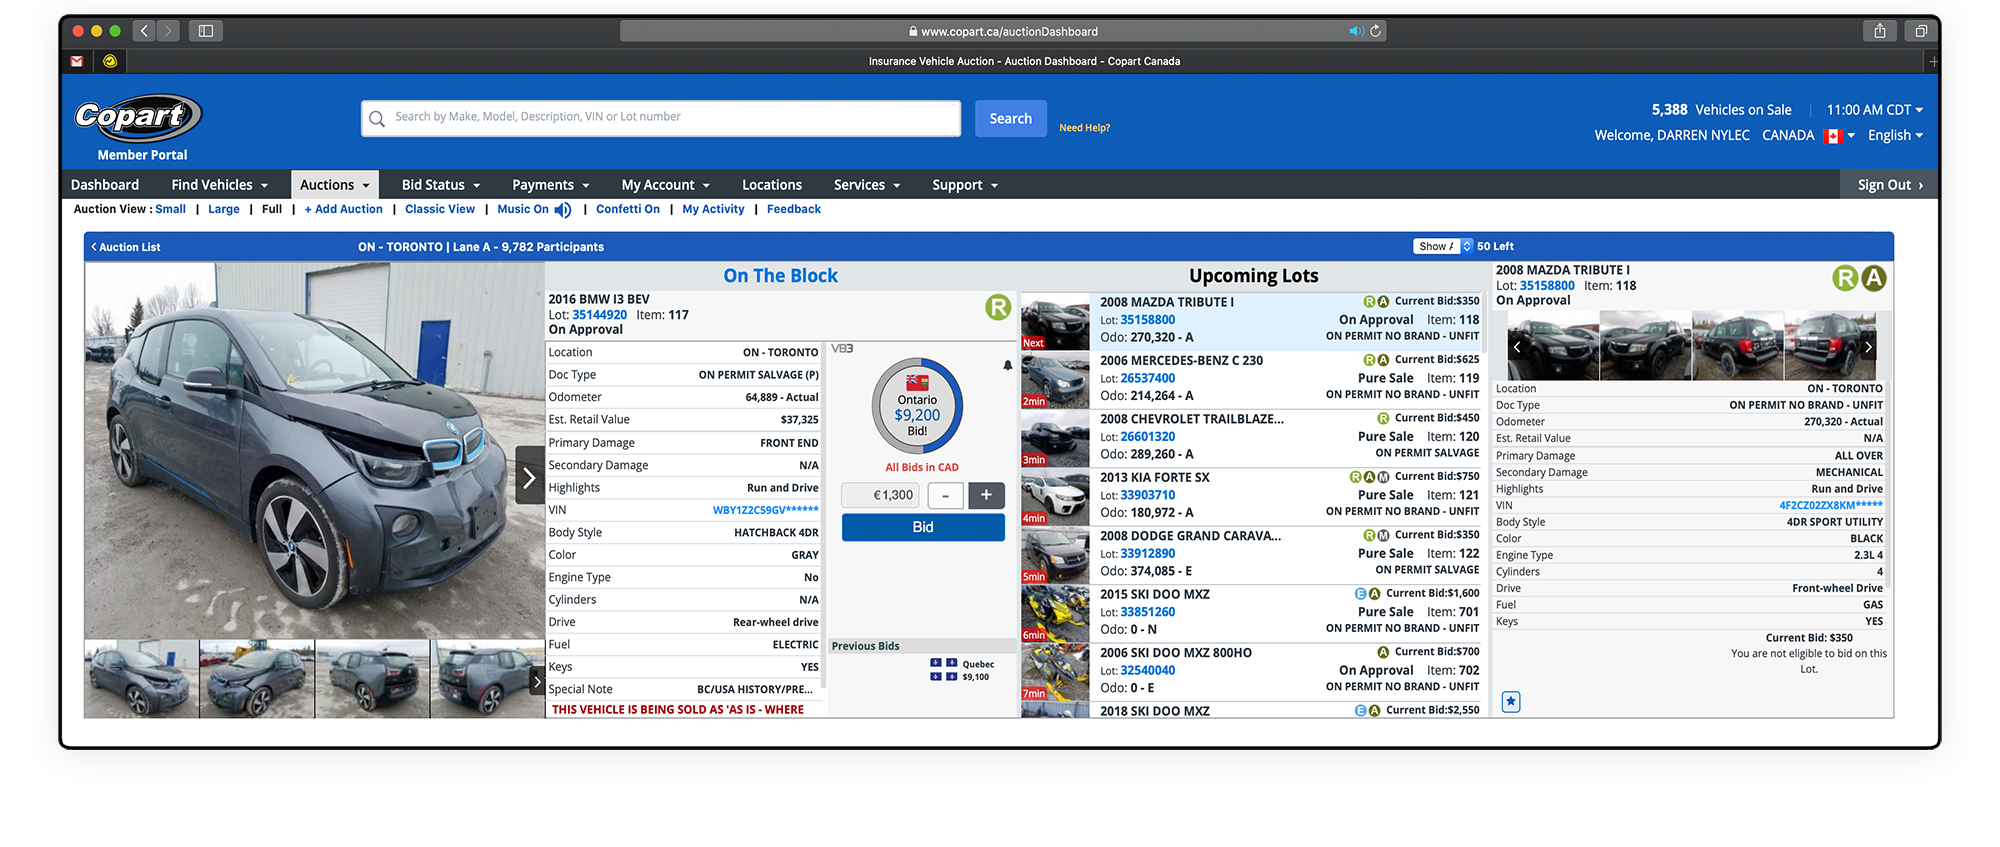Switch auction view to Small
Image resolution: width=2000 pixels, height=847 pixels.
170,209
